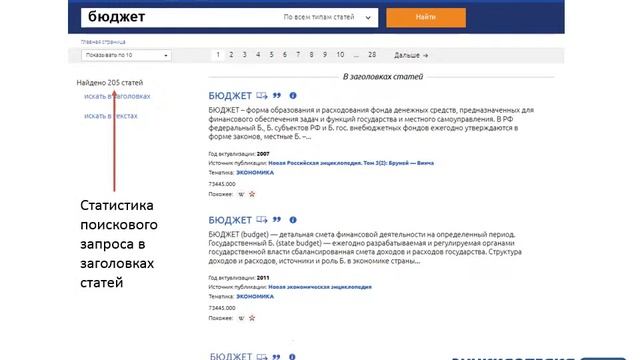Click the year "2011" in second result
The width and height of the screenshot is (640, 360).
[x=263, y=278]
